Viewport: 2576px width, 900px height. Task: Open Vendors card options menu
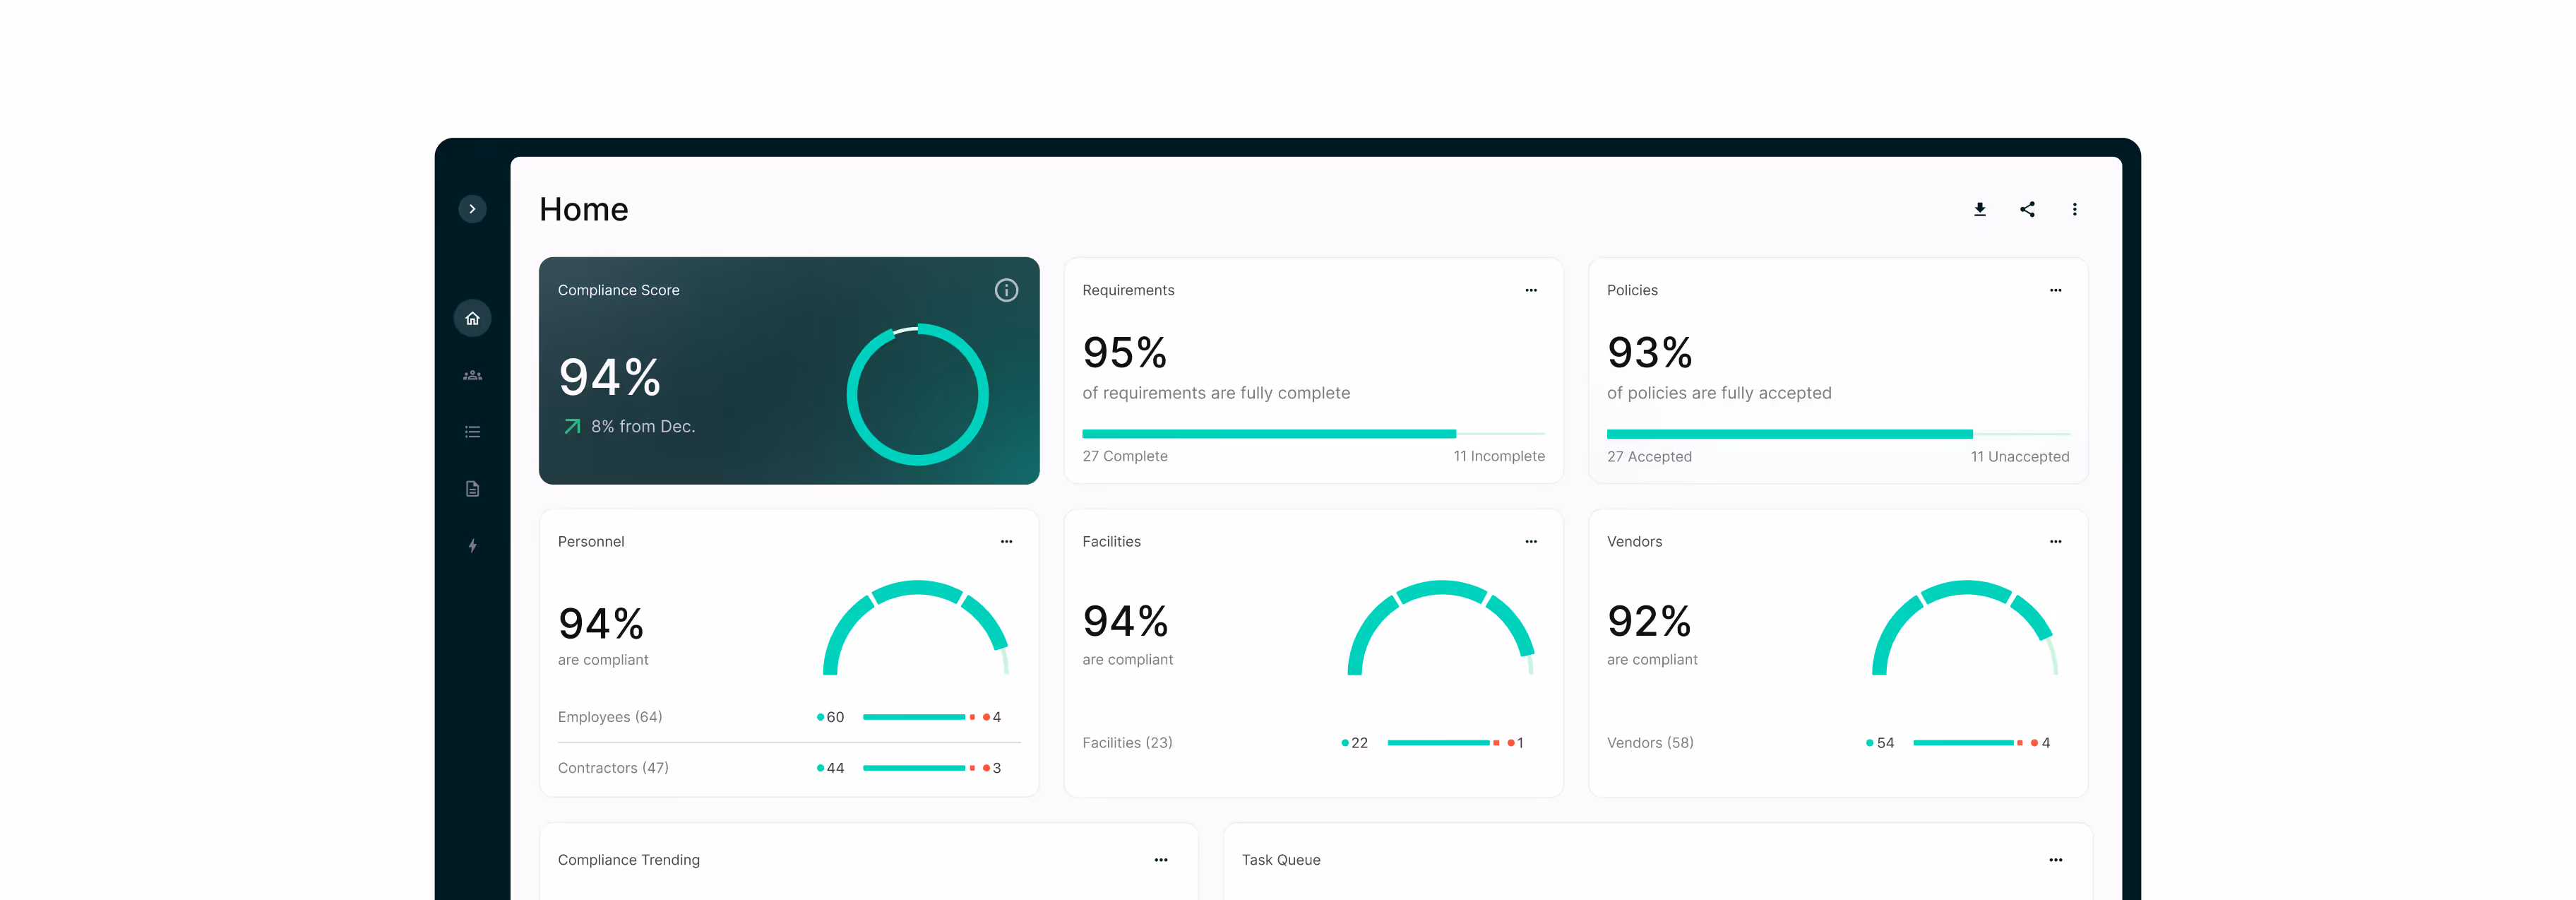coord(2055,541)
